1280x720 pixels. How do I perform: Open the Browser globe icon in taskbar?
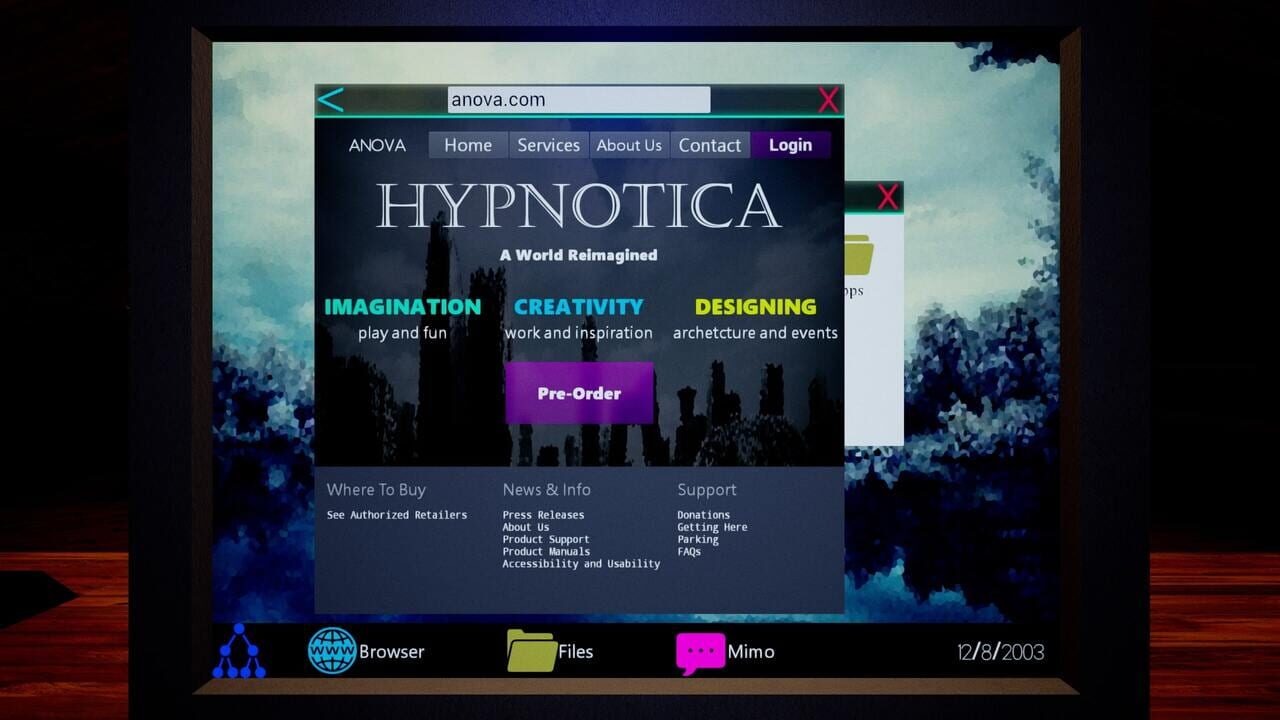(332, 651)
